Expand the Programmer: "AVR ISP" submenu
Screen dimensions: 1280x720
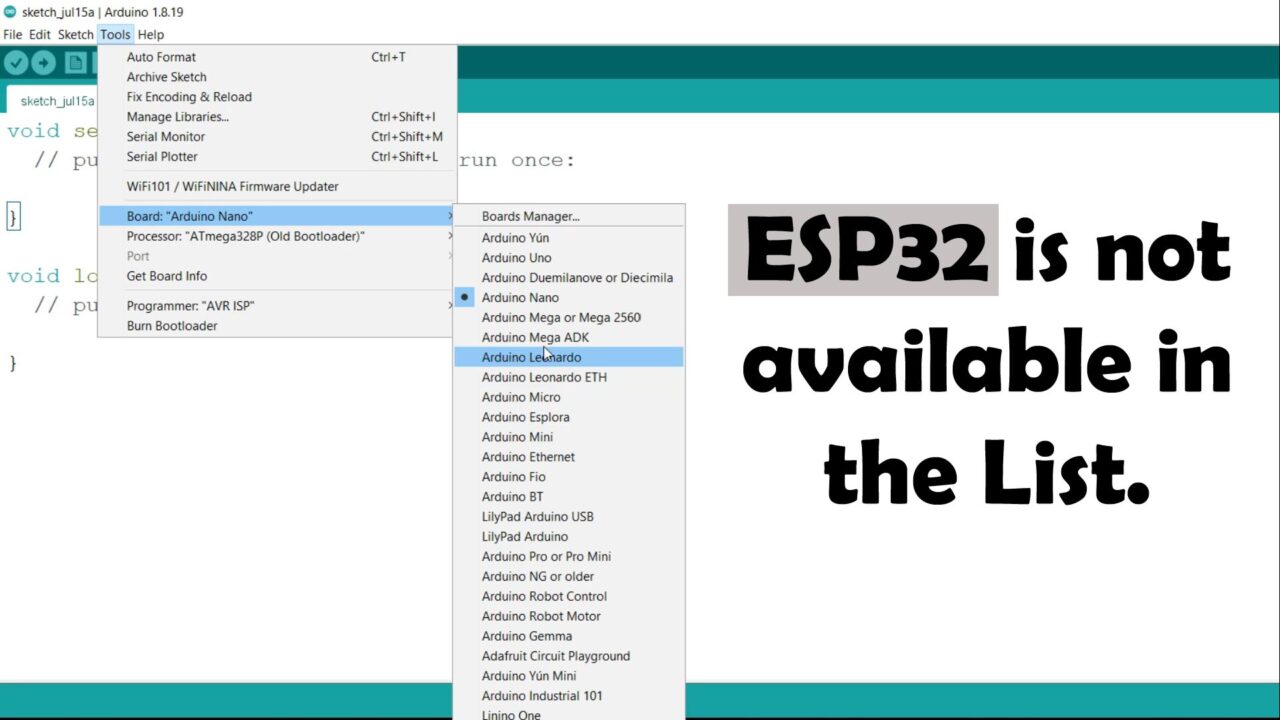[277, 306]
